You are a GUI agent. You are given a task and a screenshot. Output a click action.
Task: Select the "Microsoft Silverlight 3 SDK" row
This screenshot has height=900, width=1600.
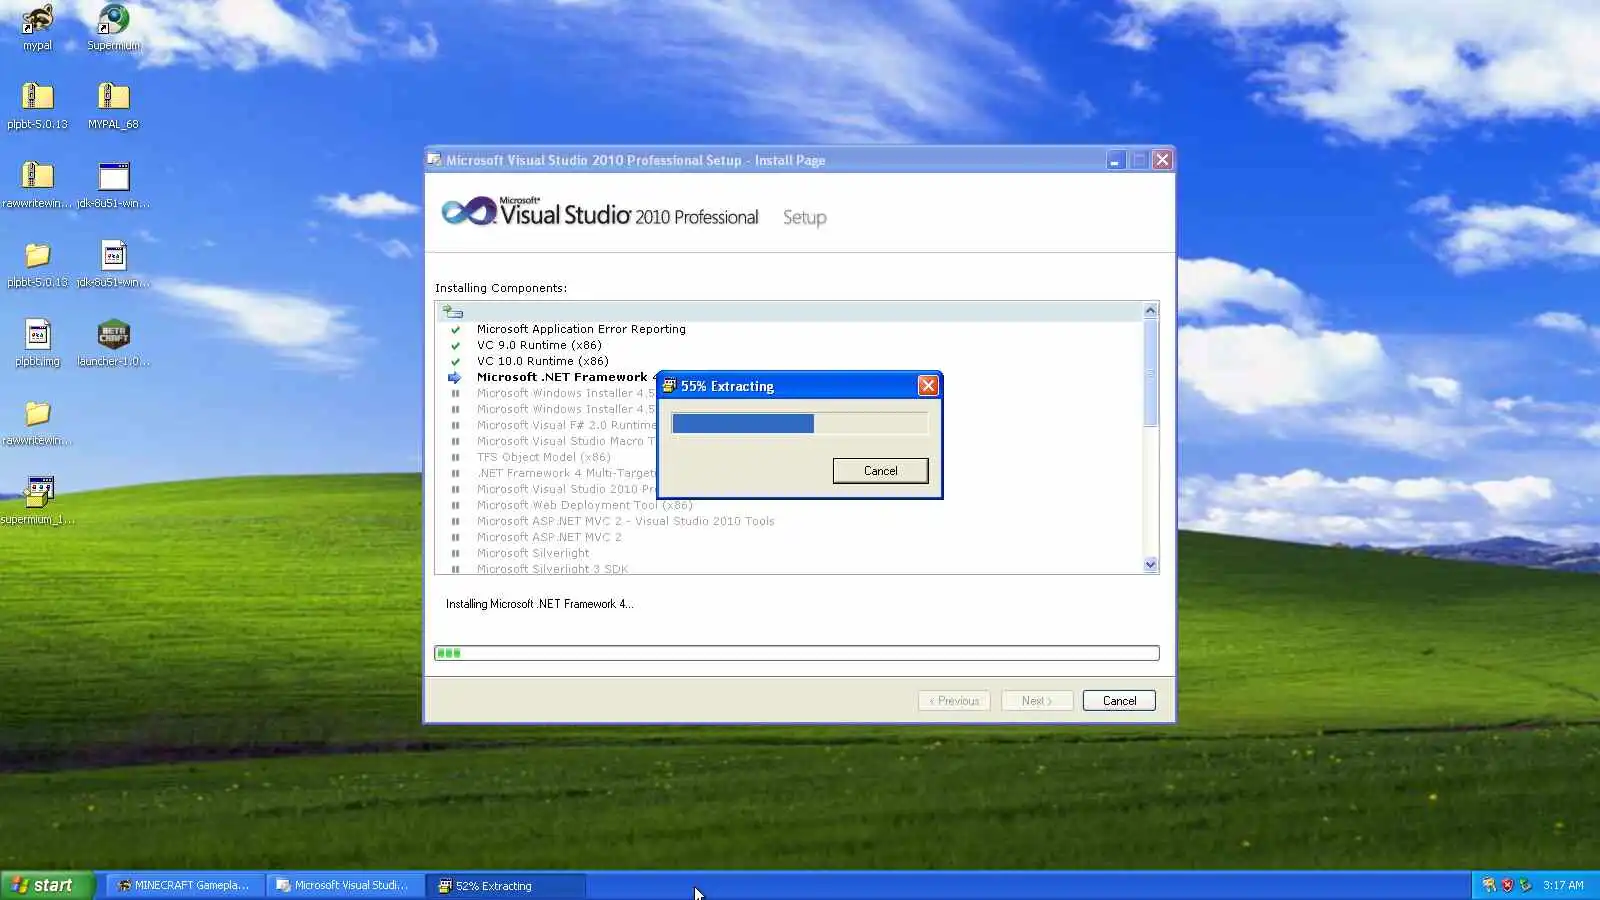tap(552, 569)
